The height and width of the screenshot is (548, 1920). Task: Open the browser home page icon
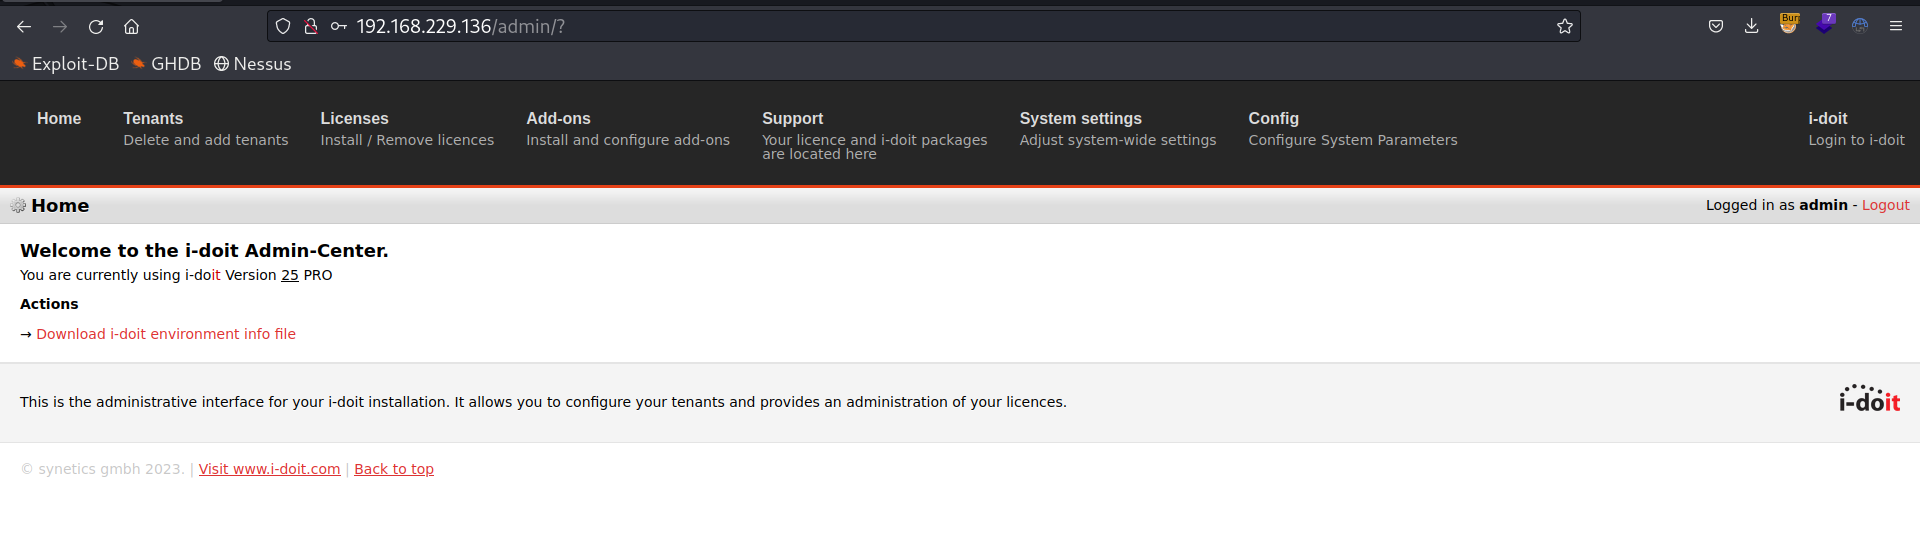[x=132, y=27]
